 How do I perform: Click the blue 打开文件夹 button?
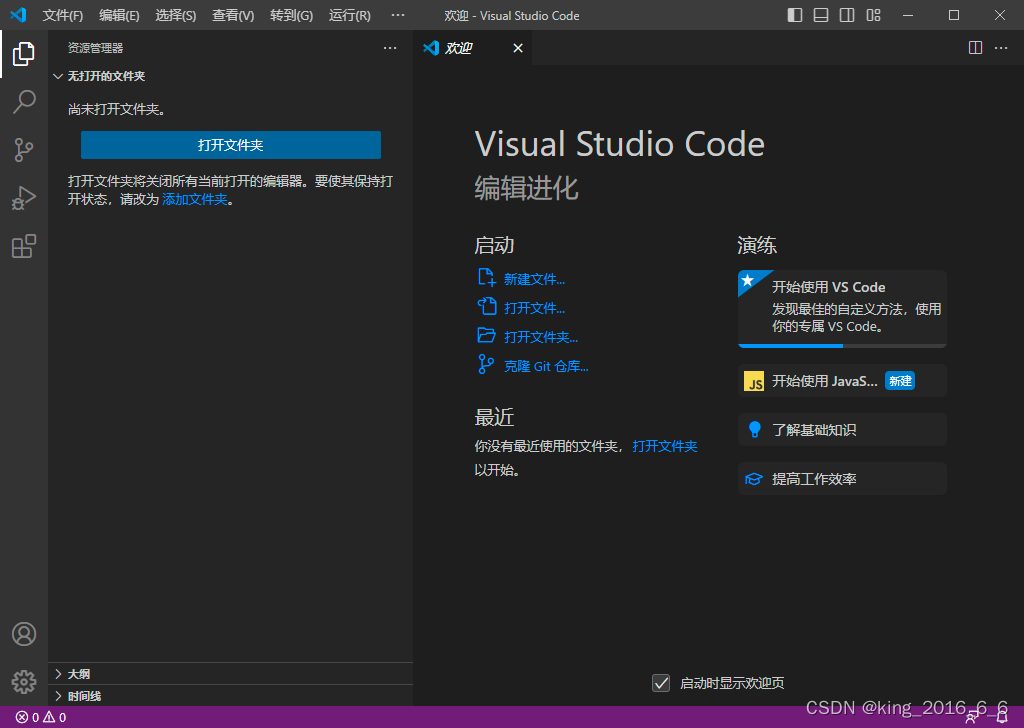(x=231, y=145)
